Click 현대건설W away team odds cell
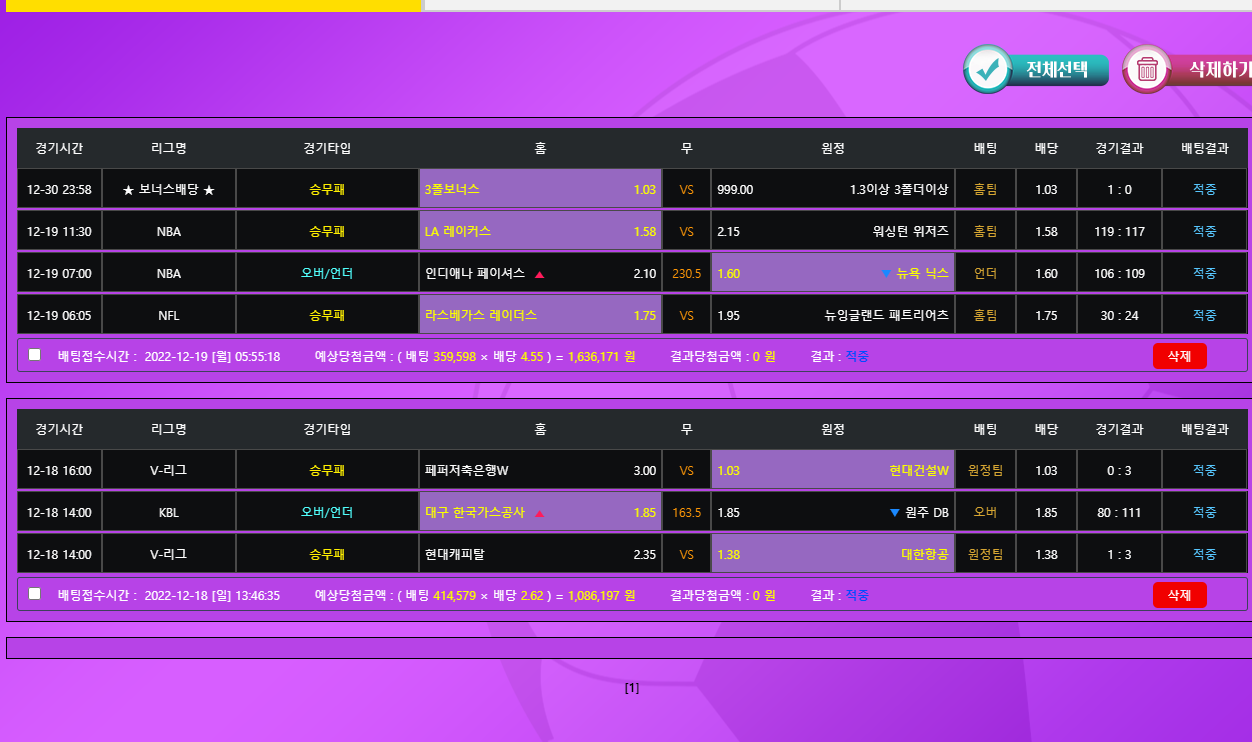 pos(832,471)
